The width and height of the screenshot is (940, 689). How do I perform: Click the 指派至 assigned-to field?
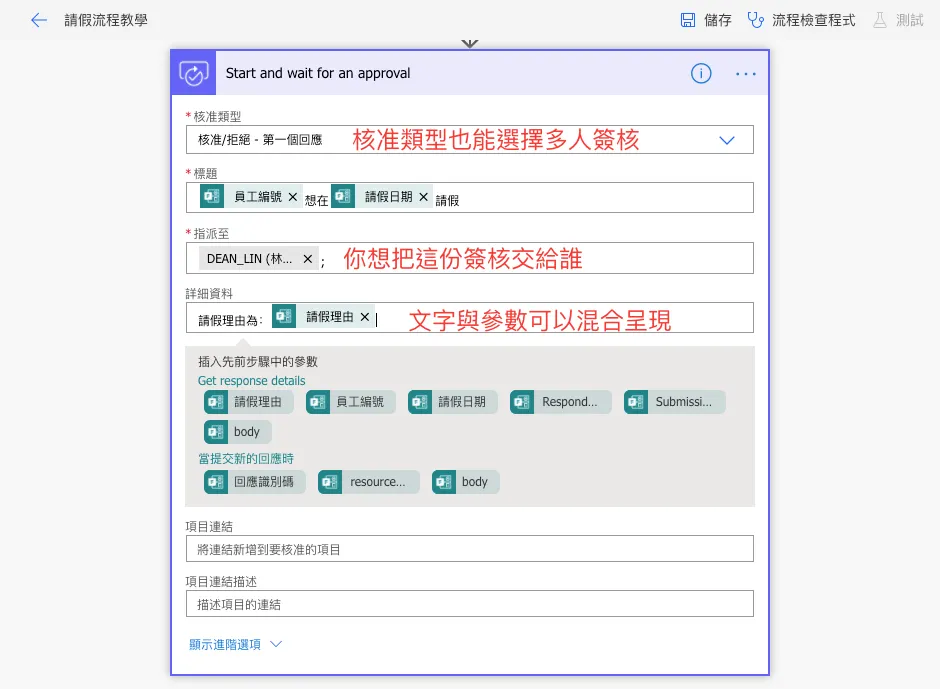pos(469,258)
